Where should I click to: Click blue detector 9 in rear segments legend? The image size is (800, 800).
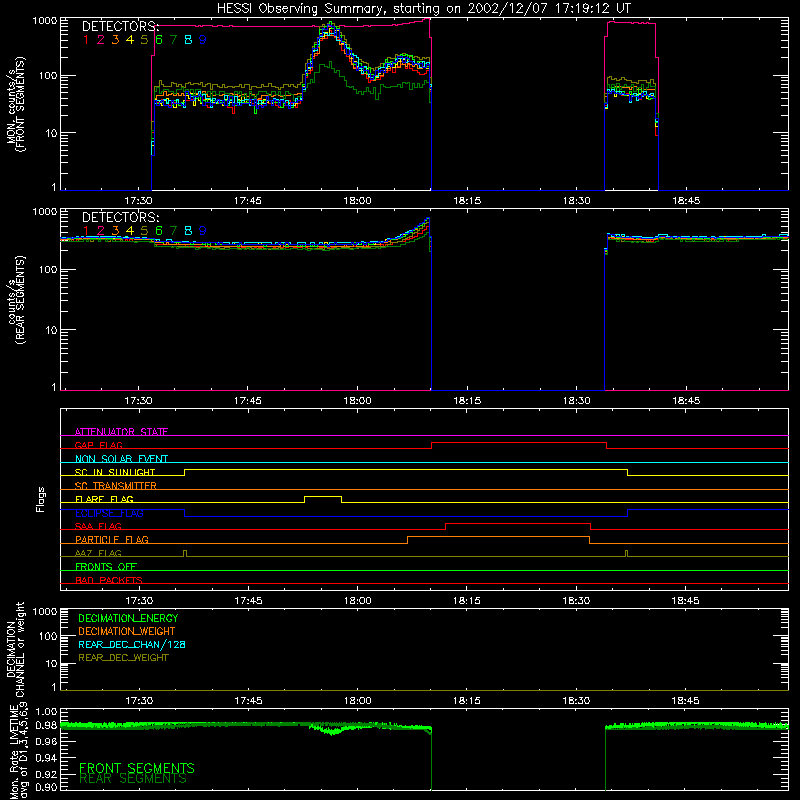tap(203, 231)
